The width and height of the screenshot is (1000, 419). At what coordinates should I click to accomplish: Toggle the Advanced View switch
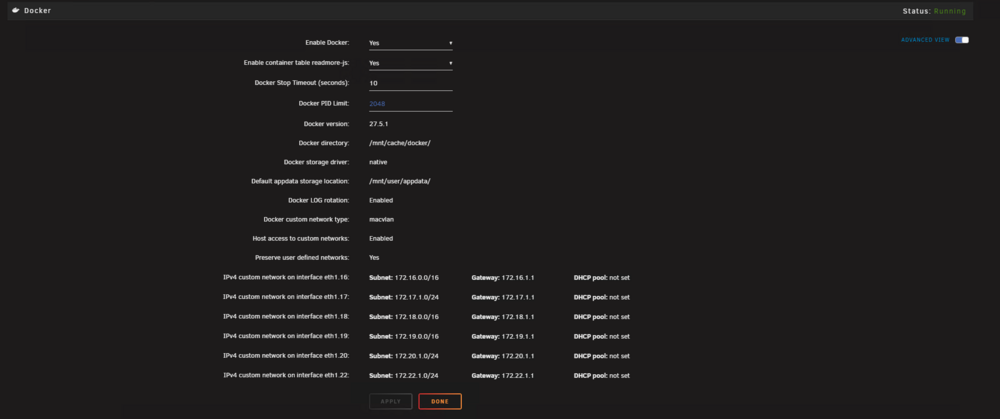(x=962, y=40)
